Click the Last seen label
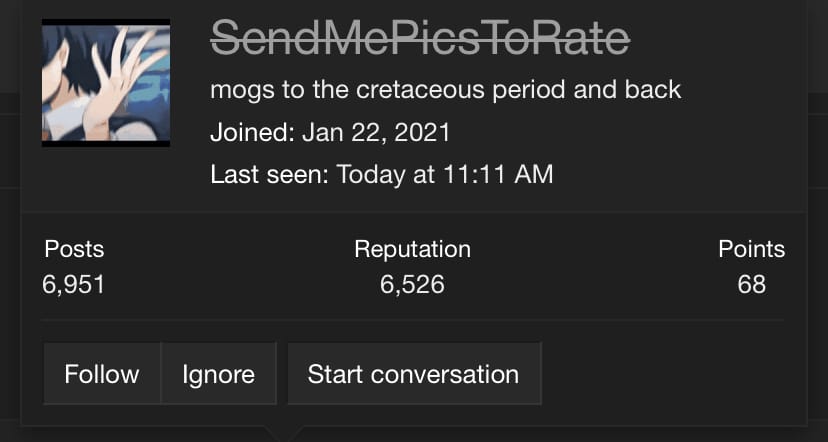The image size is (828, 442). (x=269, y=174)
